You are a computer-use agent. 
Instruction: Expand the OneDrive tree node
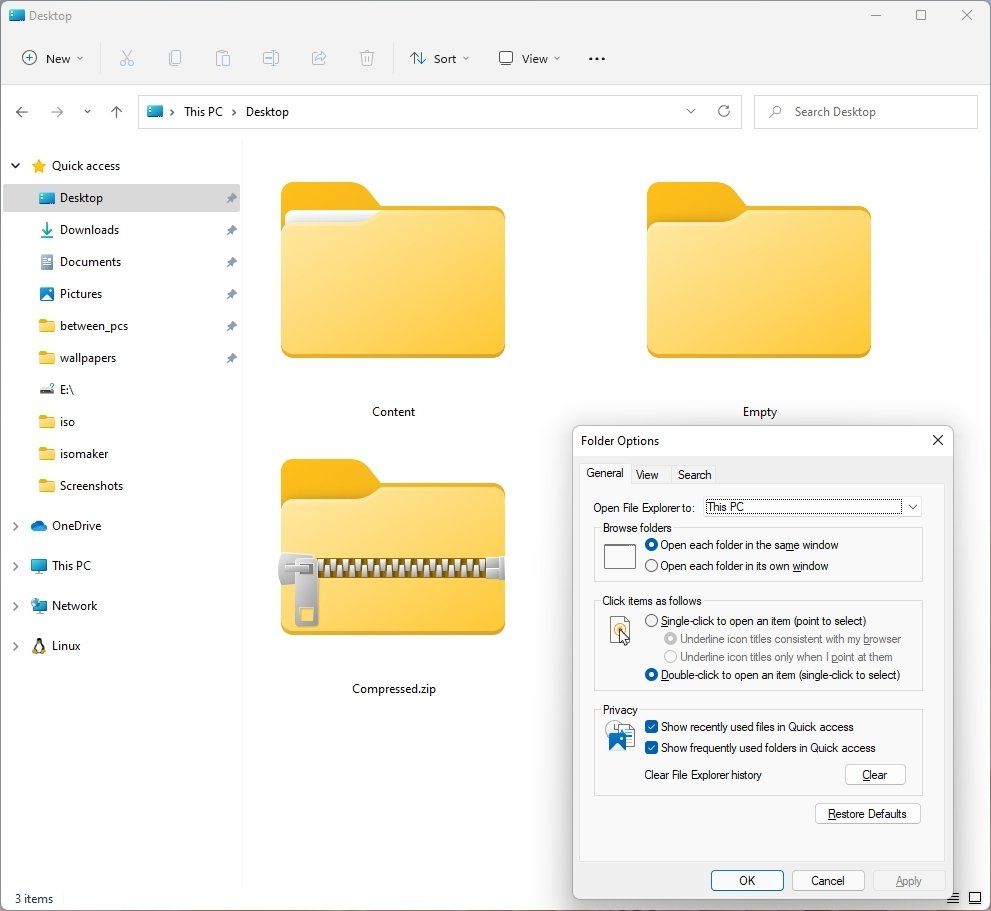(15, 526)
